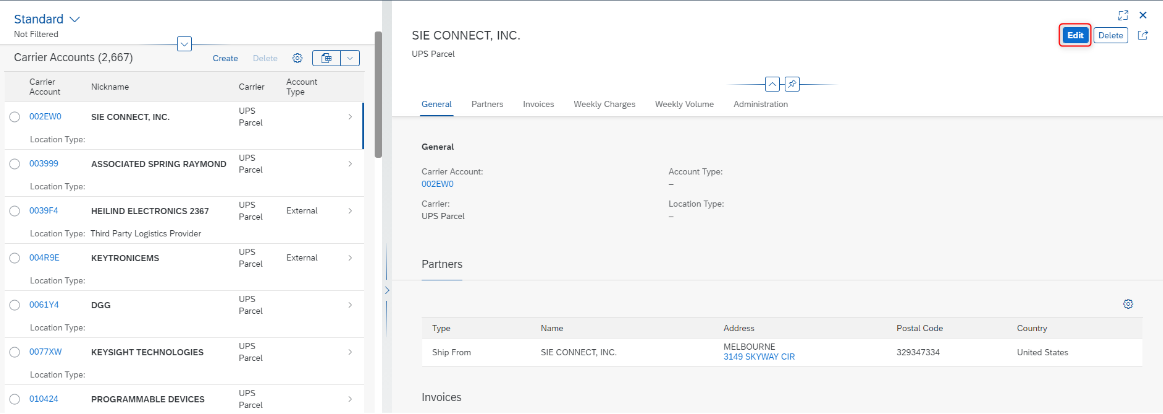Click the list panel vertical scrollbar
The image size is (1163, 414).
pos(378,94)
